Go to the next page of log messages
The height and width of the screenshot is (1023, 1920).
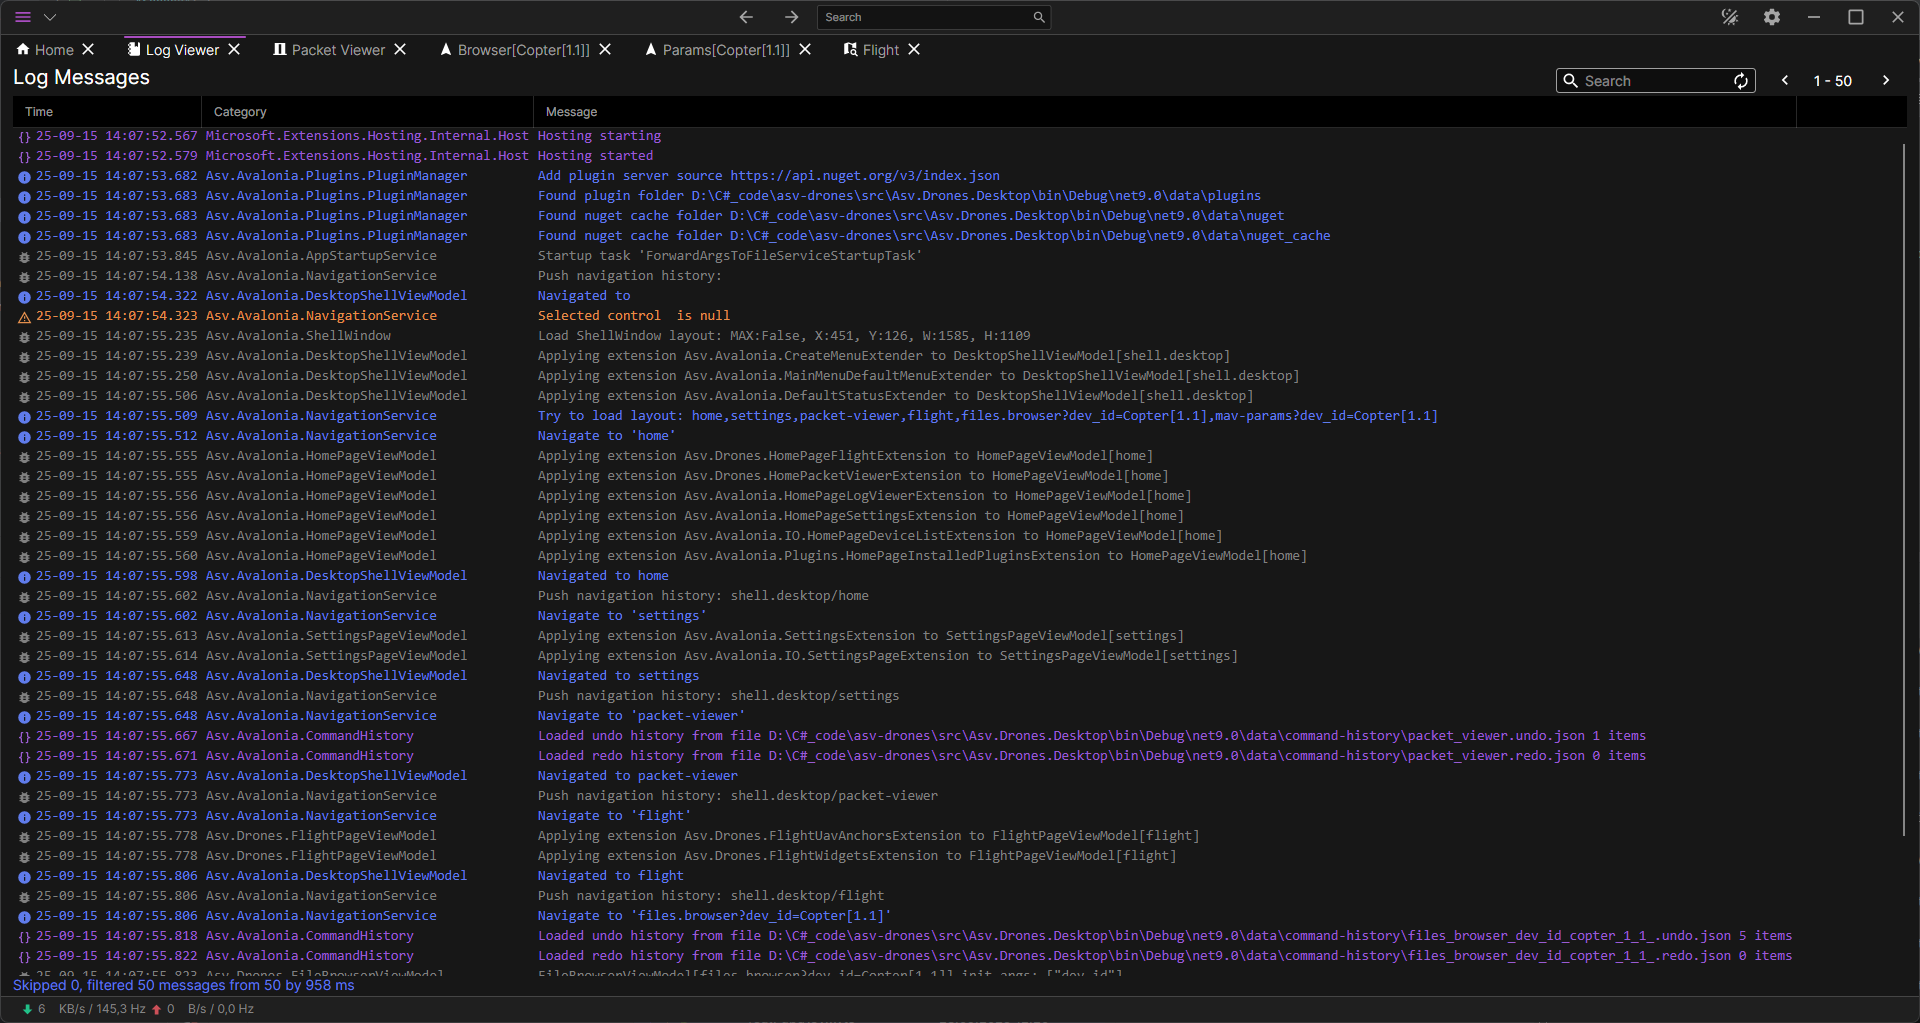1886,81
